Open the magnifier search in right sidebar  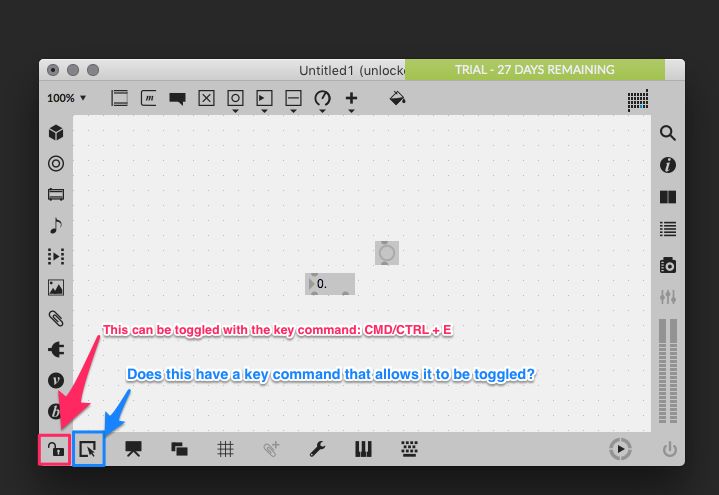[x=668, y=133]
